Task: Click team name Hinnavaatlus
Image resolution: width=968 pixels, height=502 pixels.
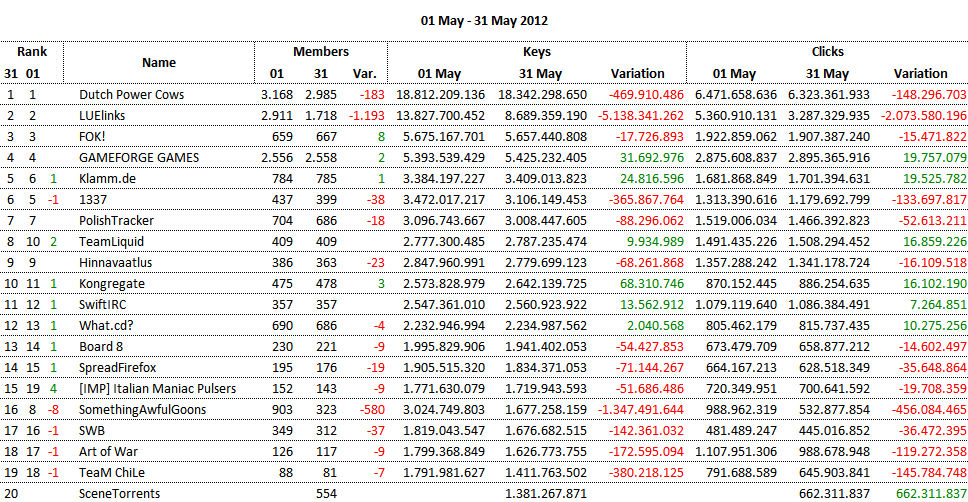Action: pyautogui.click(x=115, y=262)
